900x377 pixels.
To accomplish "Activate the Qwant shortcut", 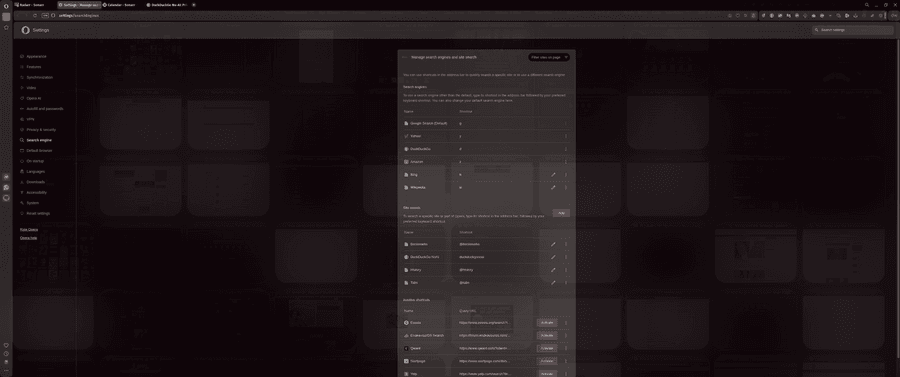I will [x=547, y=348].
